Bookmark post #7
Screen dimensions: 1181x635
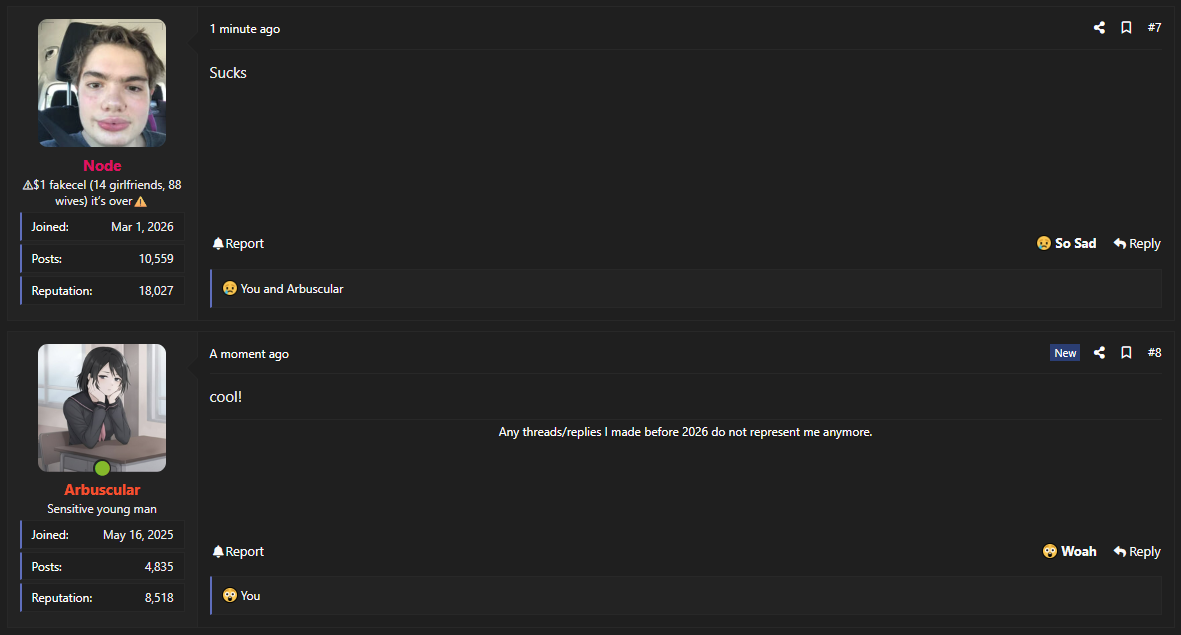click(x=1126, y=28)
